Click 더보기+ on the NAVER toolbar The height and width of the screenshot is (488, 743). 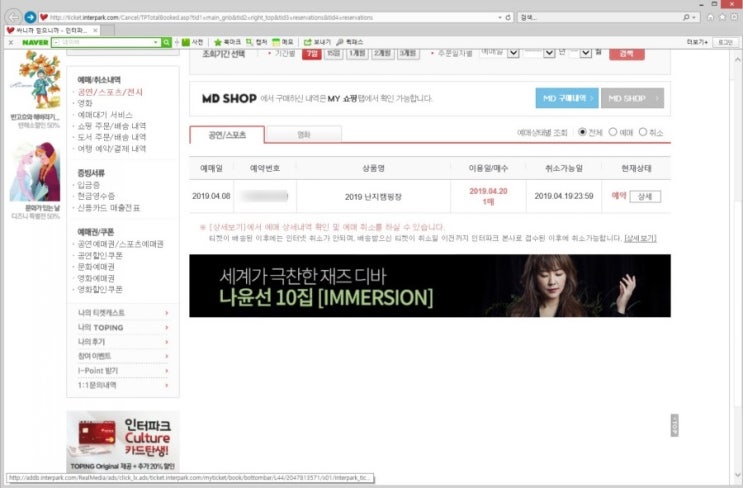tap(697, 43)
